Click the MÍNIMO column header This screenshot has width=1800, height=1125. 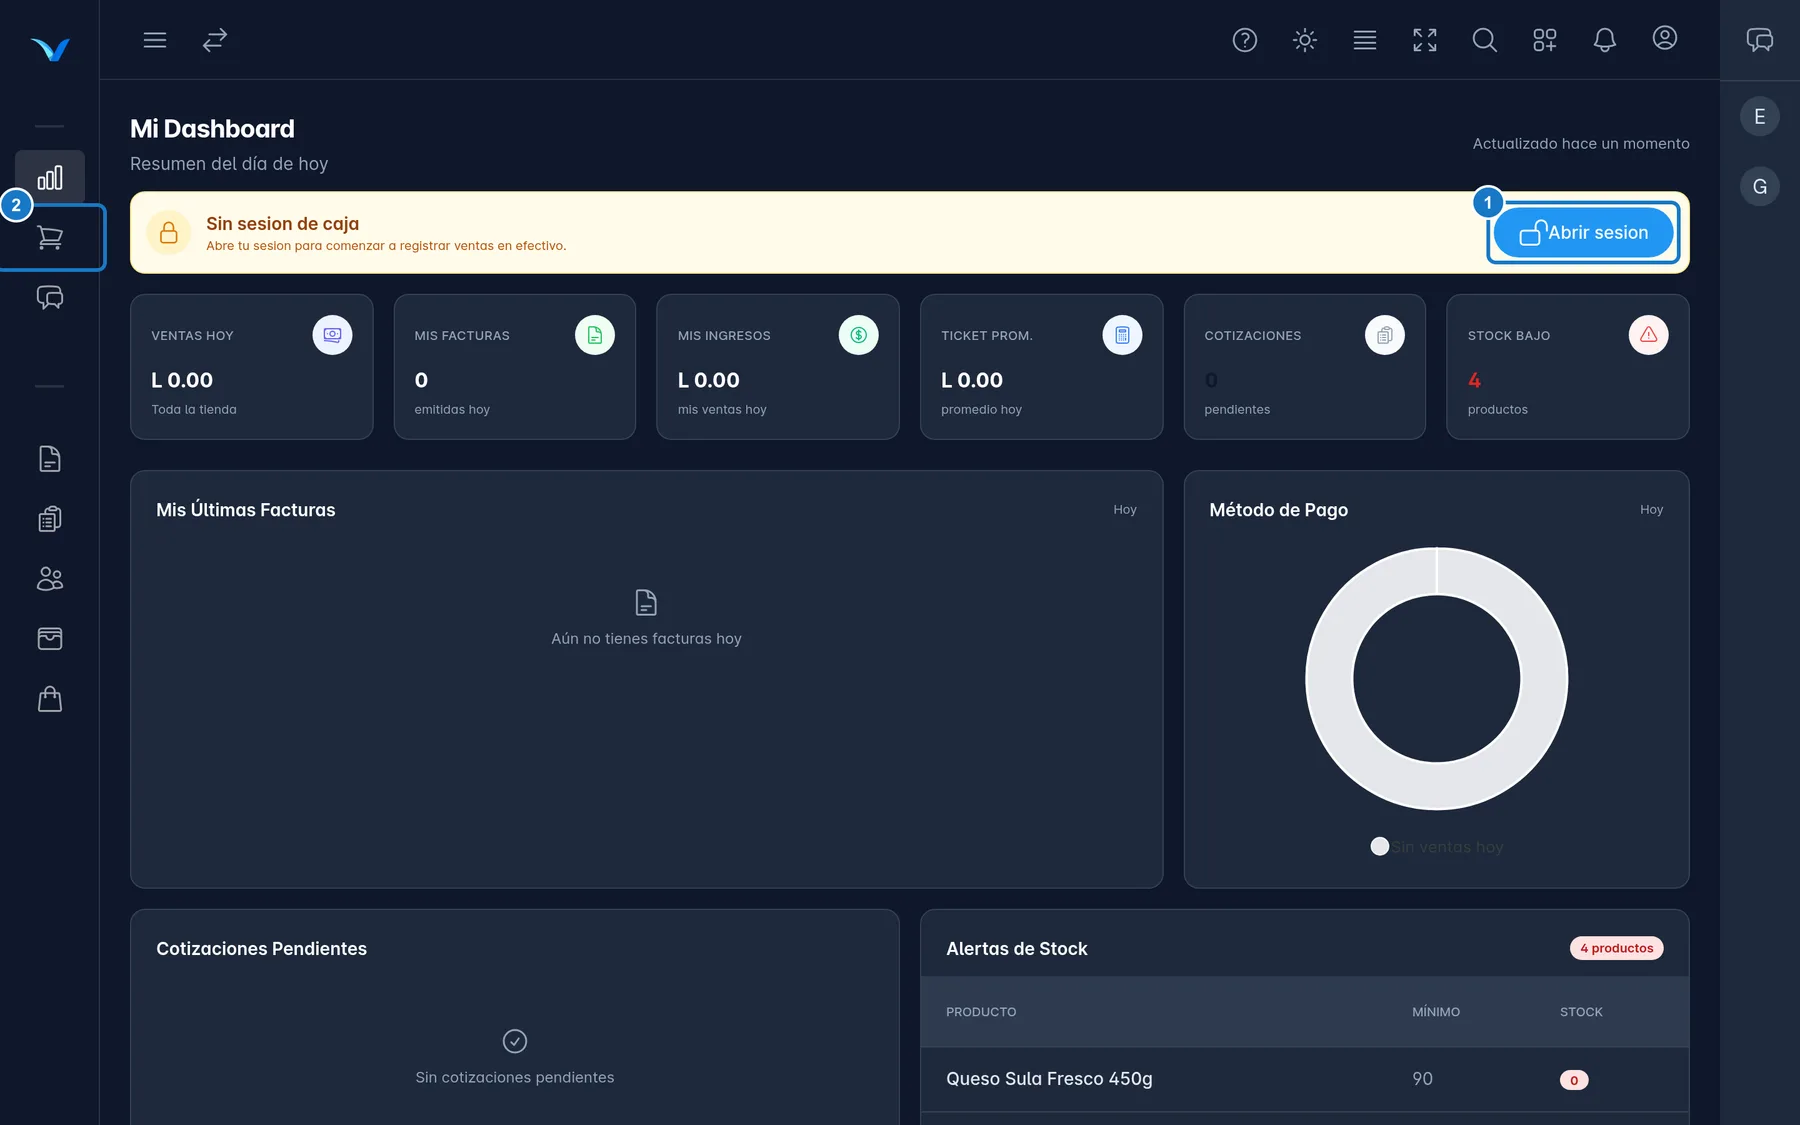pos(1436,1012)
